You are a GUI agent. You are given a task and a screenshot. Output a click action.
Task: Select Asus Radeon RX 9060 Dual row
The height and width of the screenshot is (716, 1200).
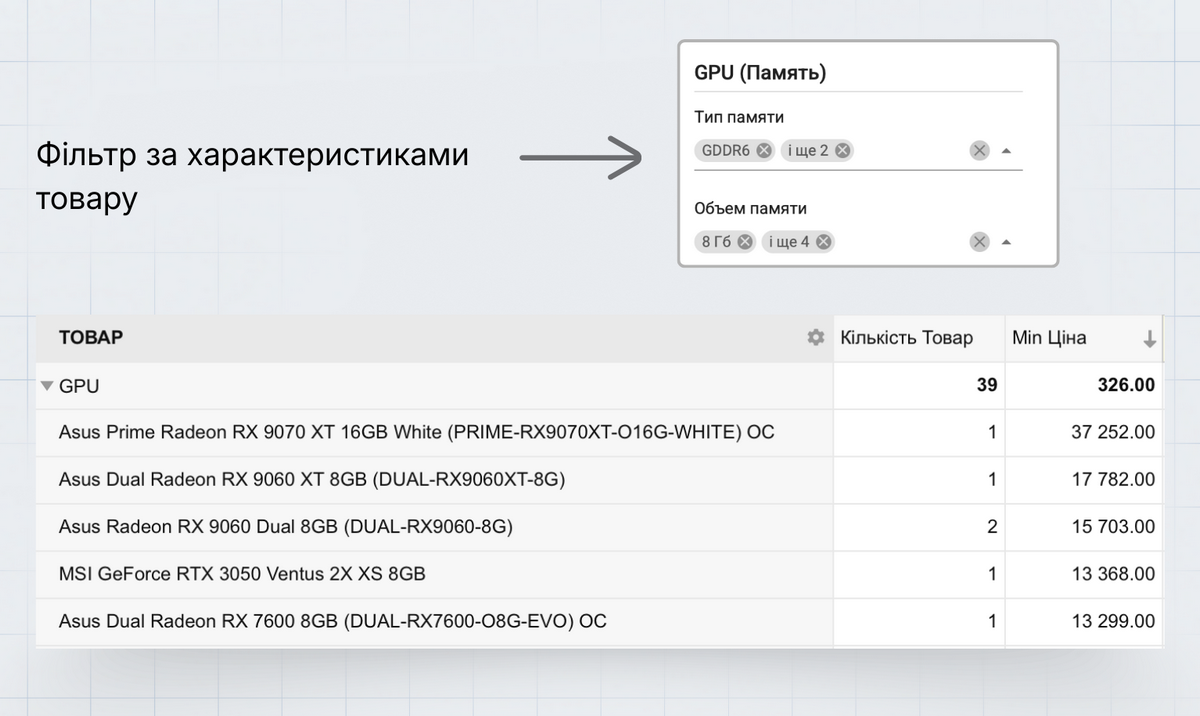(285, 527)
